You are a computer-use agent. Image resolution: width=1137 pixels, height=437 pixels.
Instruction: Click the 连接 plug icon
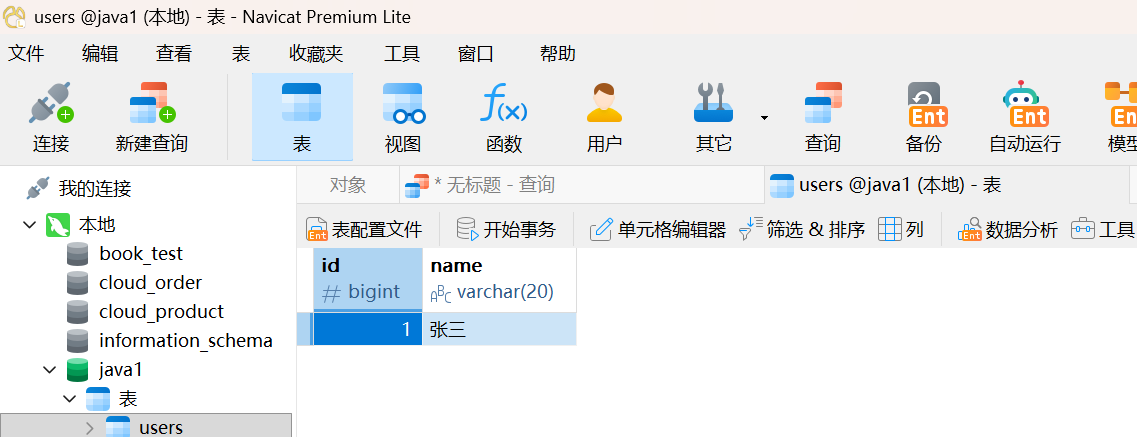click(51, 104)
